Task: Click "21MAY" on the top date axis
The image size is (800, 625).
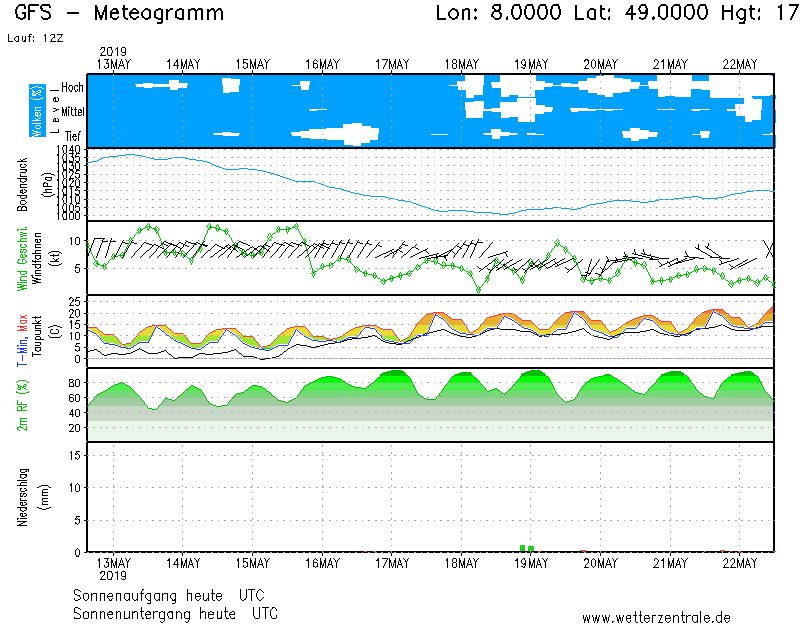Action: (670, 65)
